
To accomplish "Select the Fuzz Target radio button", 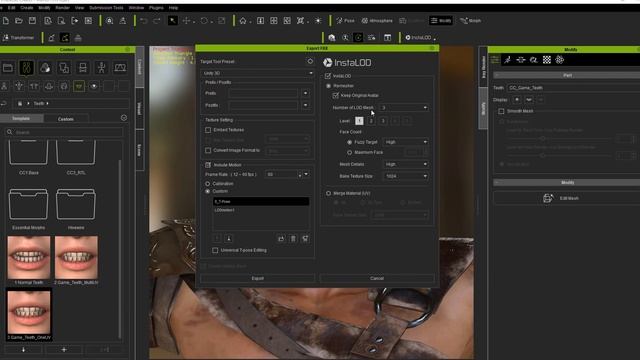I will click(x=349, y=142).
